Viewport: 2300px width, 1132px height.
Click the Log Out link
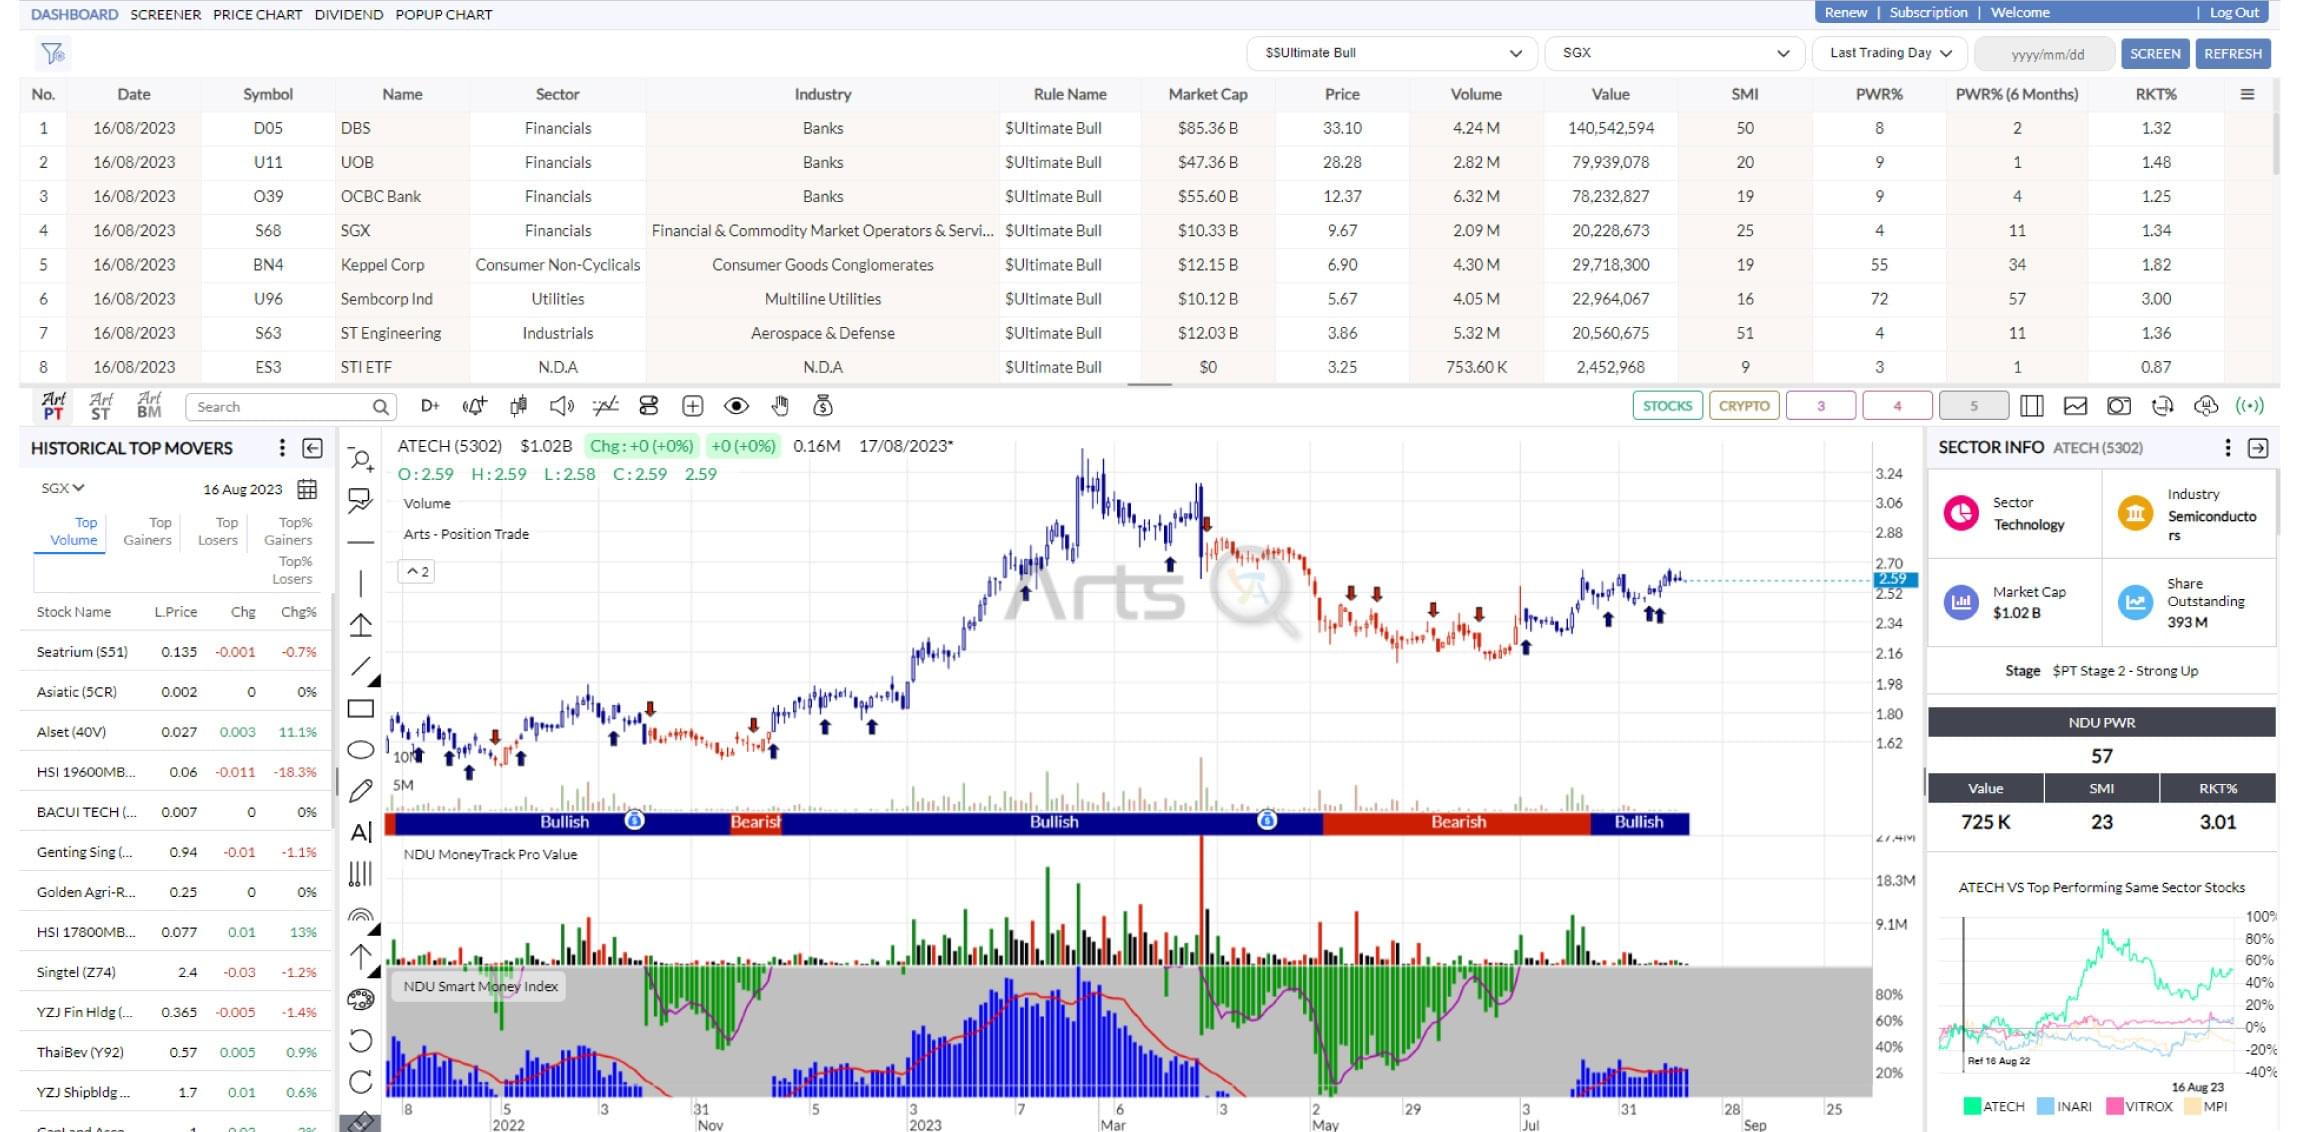tap(2234, 12)
